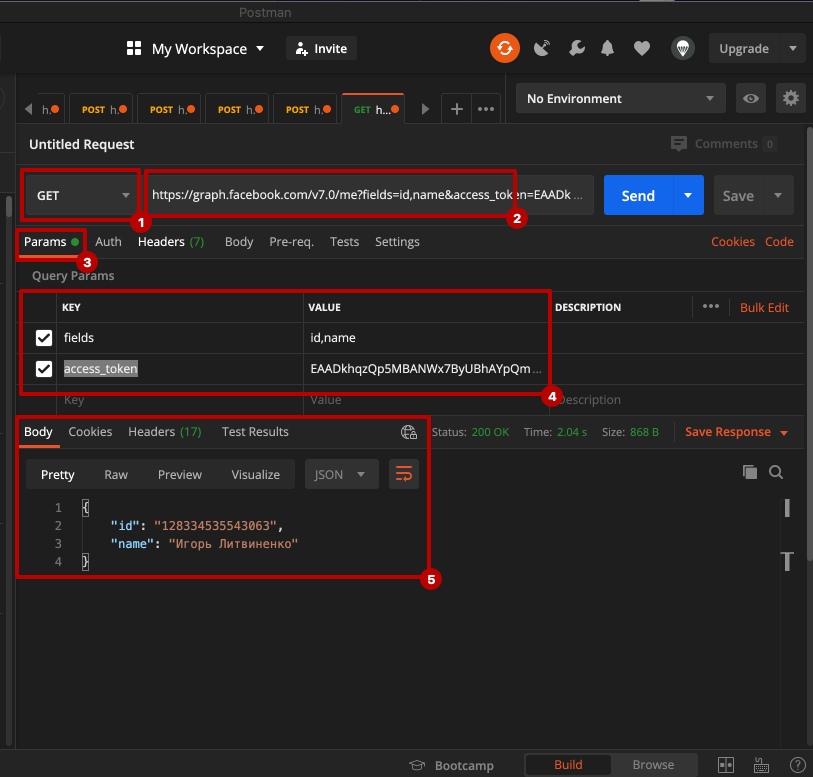Open the Auth tab
Screen dimensions: 813x777
coord(108,242)
